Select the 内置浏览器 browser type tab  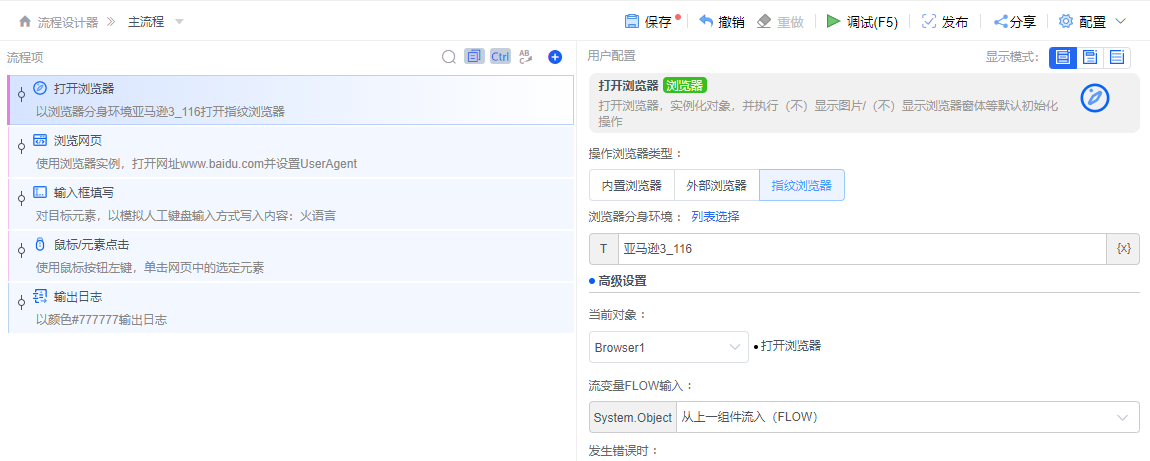click(x=631, y=185)
